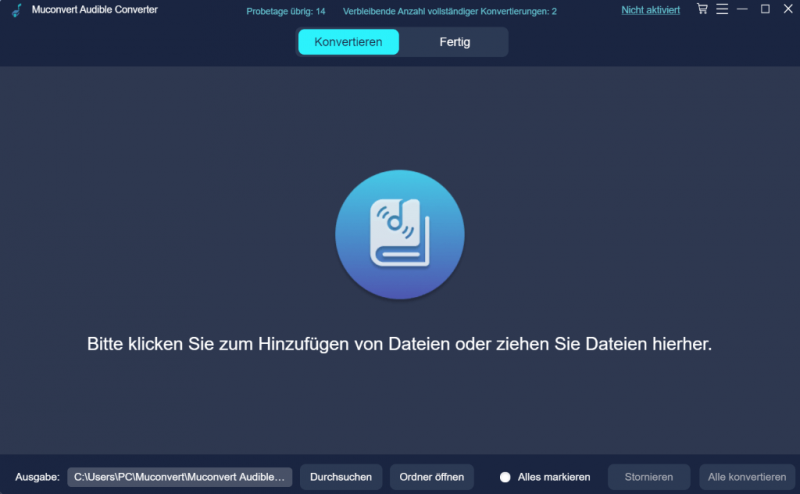This screenshot has width=800, height=494.
Task: Click the 'Ausgabe:' label
Action: coord(37,477)
